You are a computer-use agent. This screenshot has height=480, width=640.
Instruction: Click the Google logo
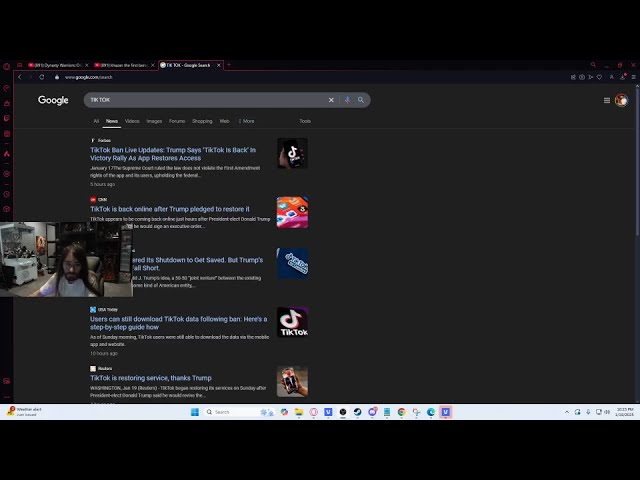(53, 100)
